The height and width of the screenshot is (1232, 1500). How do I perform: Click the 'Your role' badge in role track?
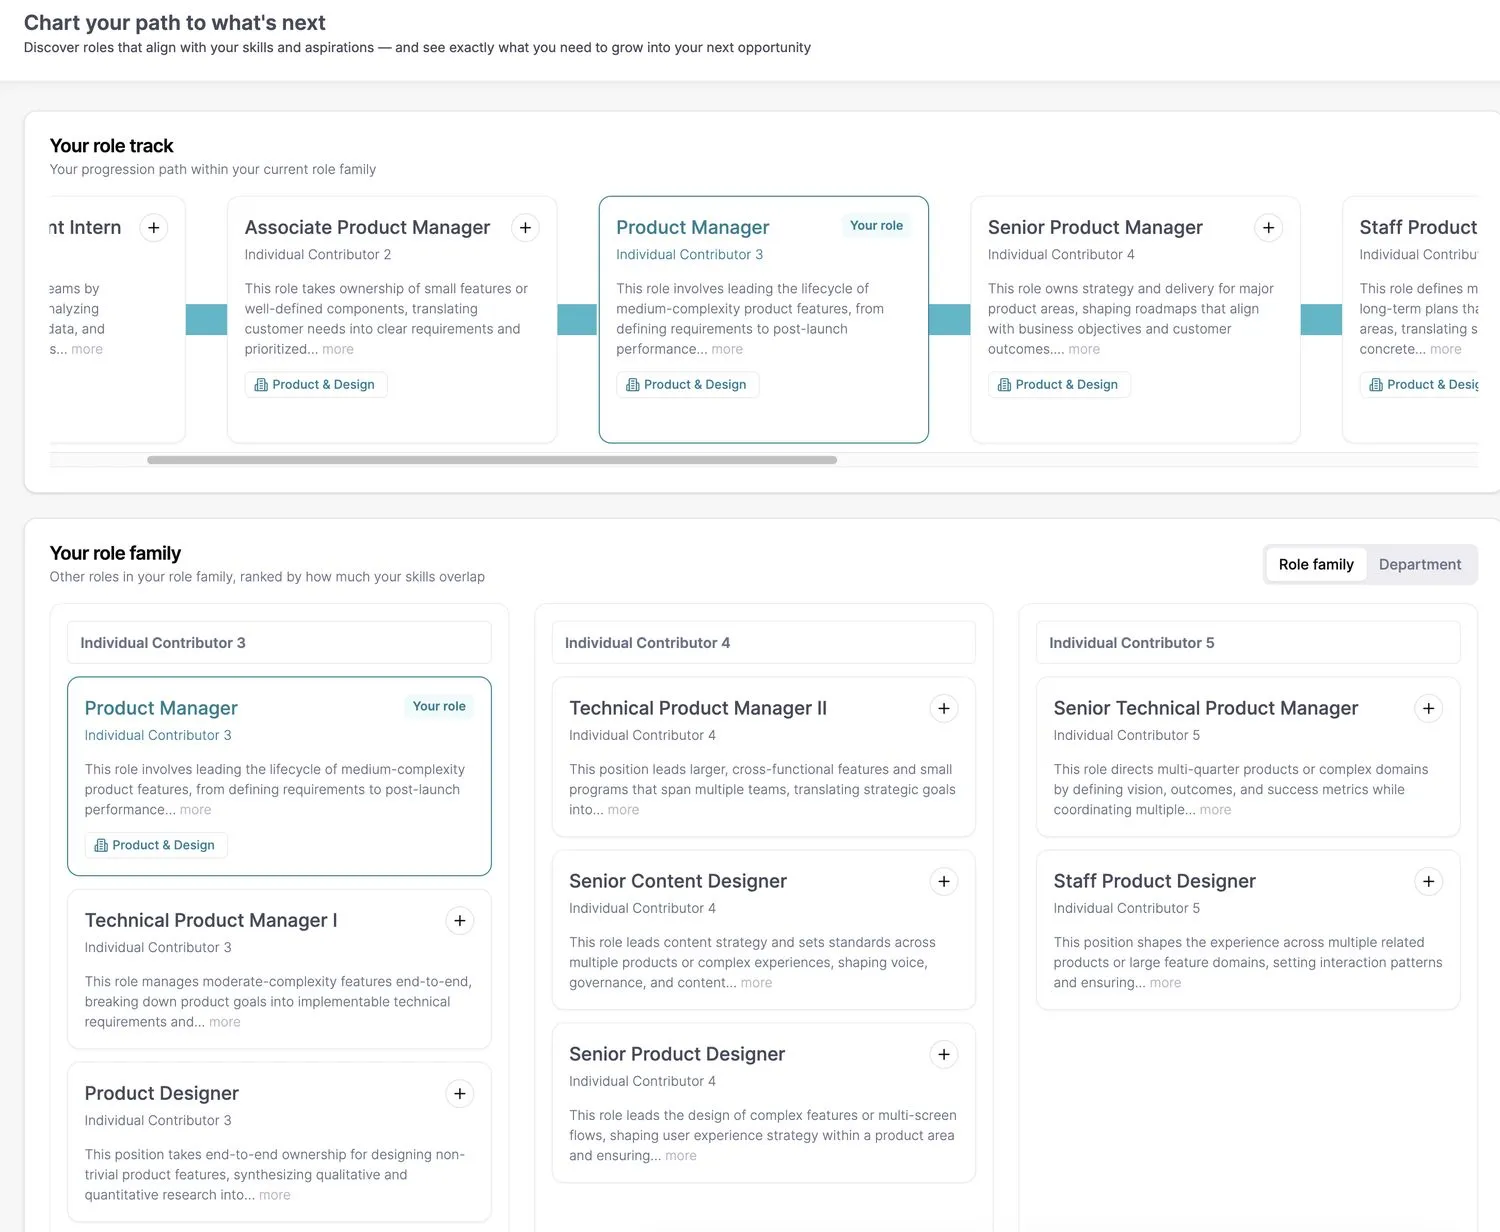[876, 226]
